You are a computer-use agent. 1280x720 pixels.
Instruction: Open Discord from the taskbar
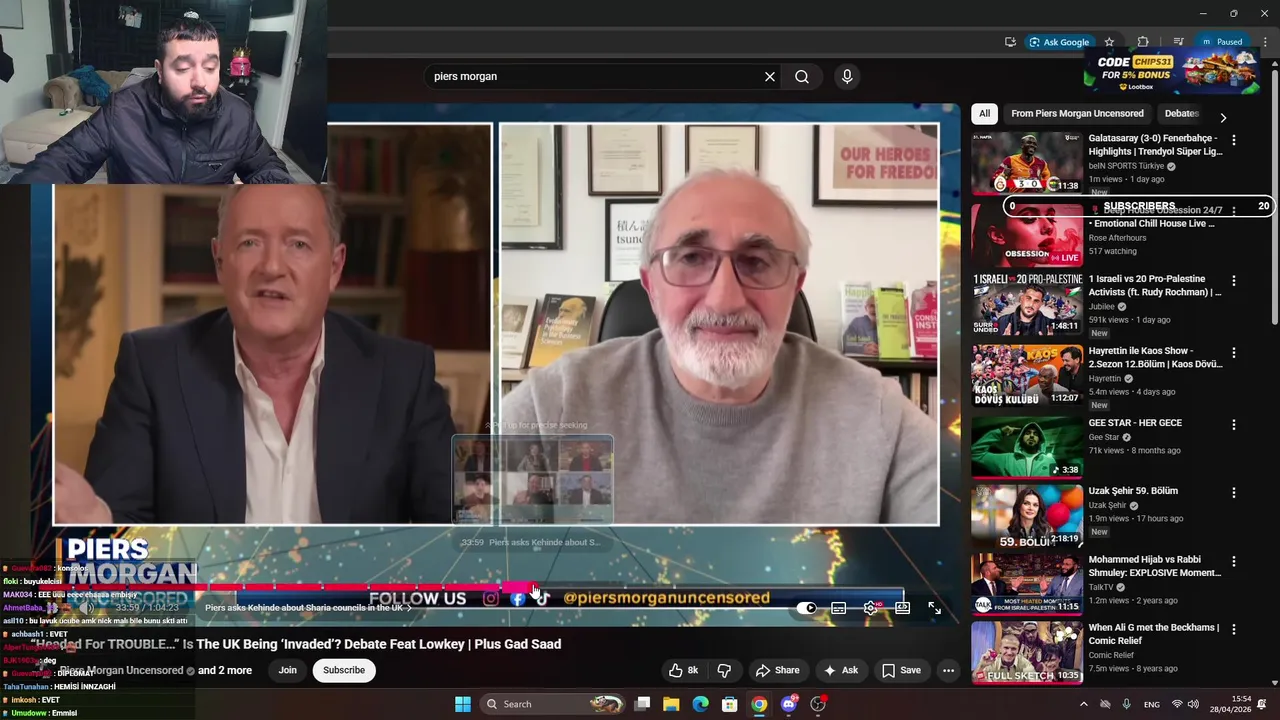789,704
